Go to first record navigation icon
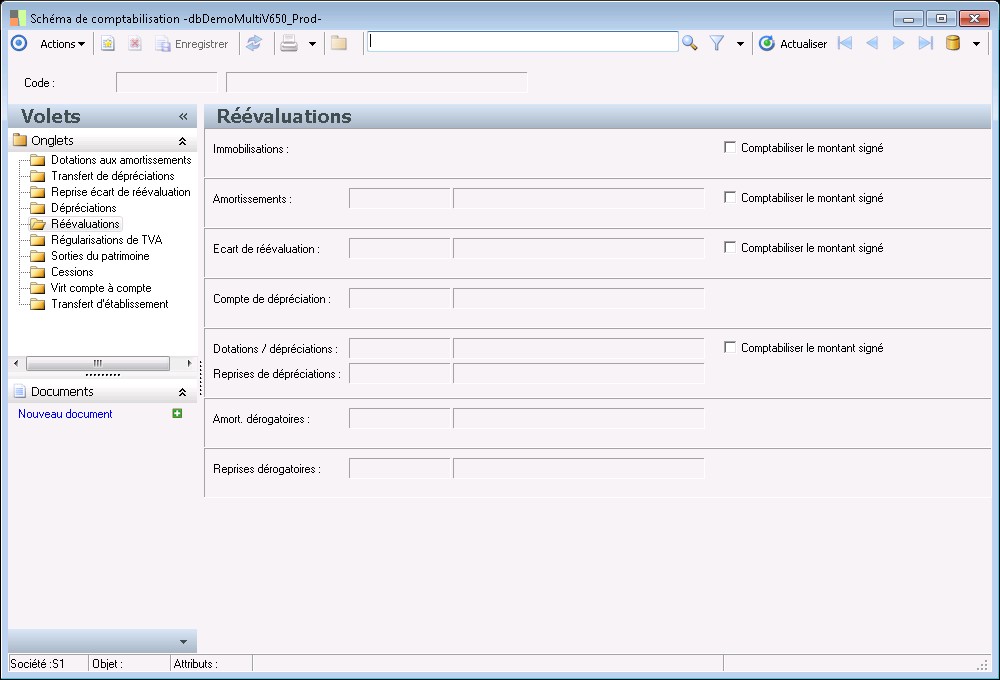The image size is (1000, 680). (x=845, y=43)
